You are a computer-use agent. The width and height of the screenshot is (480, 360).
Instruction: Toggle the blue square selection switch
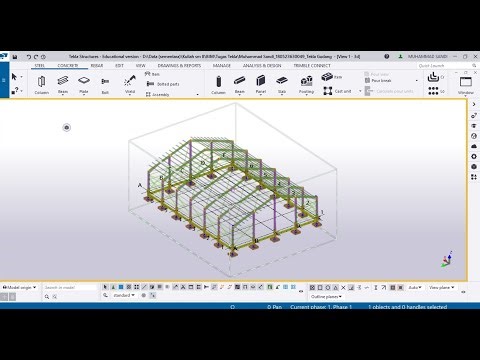[121, 287]
